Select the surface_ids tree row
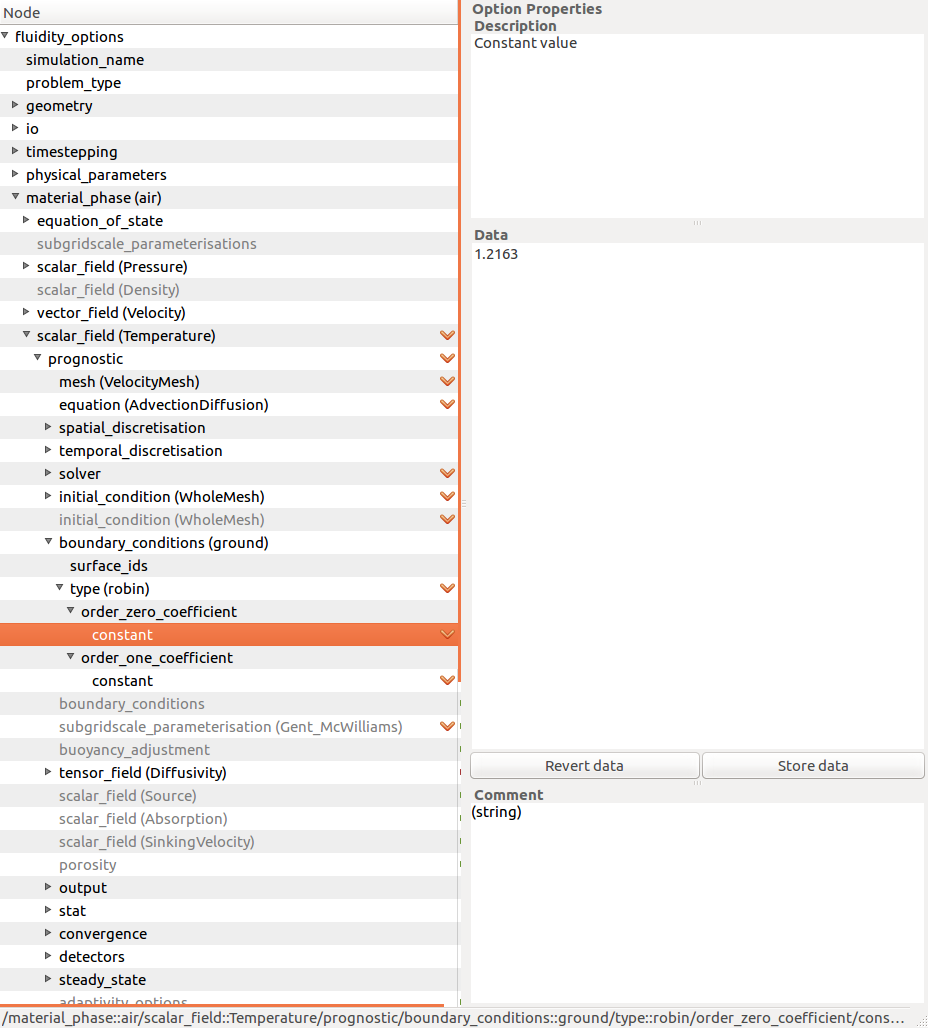928x1028 pixels. 229,566
